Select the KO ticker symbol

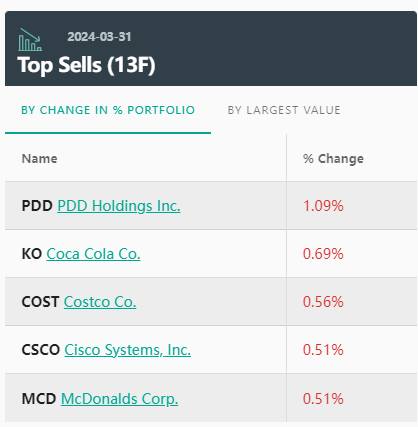click(32, 254)
